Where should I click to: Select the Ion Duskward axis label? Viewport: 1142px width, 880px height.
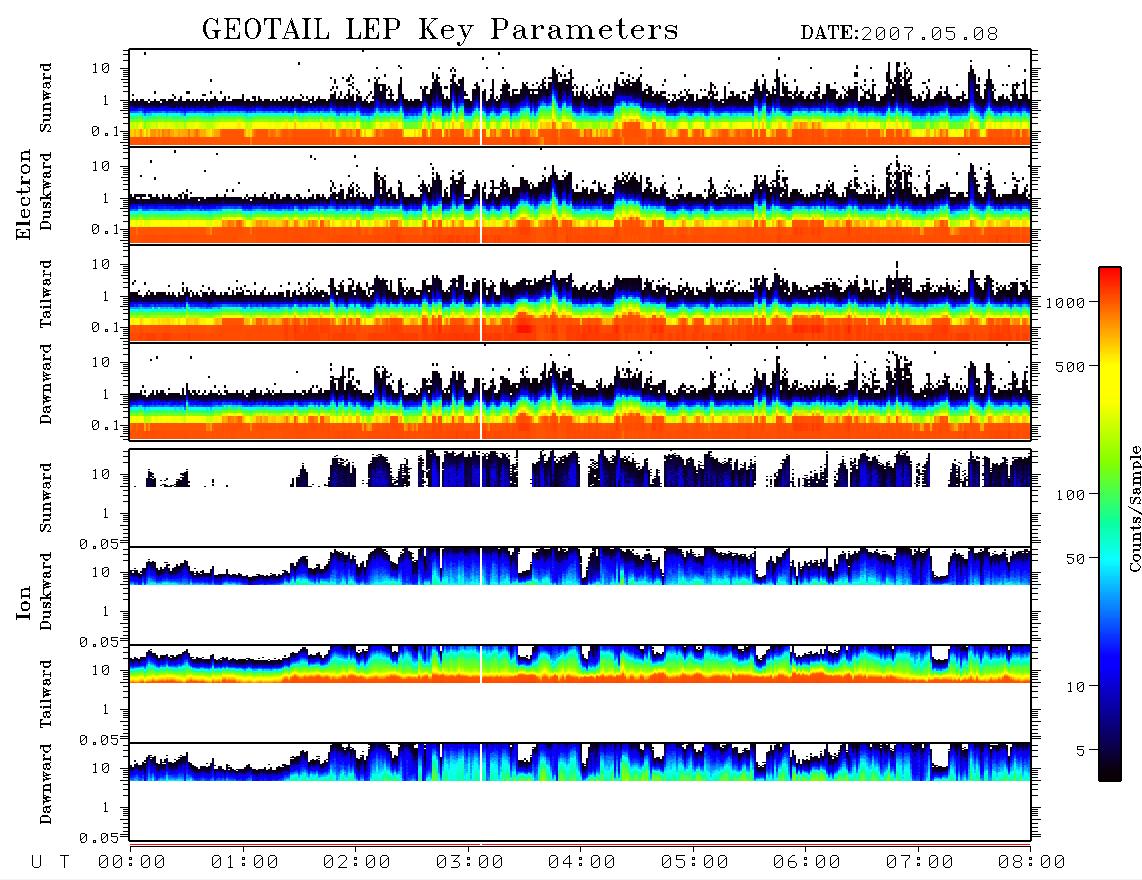46,592
